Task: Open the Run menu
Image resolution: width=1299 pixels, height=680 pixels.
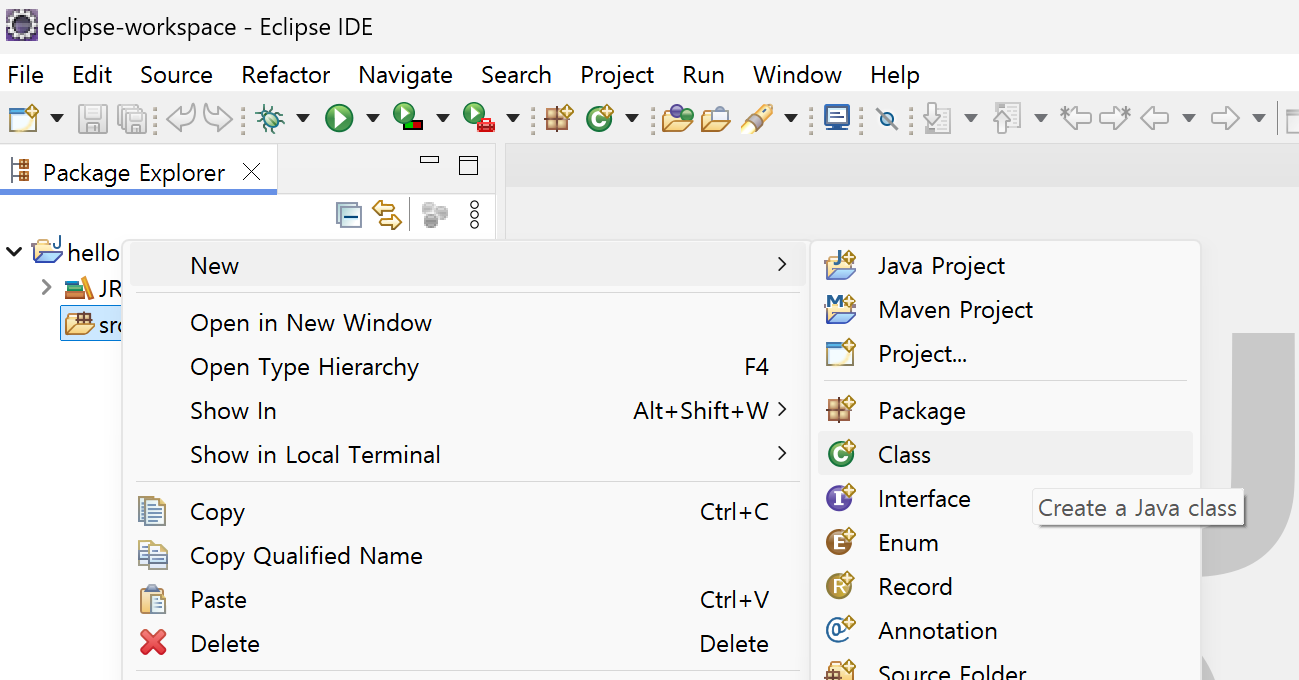Action: click(704, 75)
